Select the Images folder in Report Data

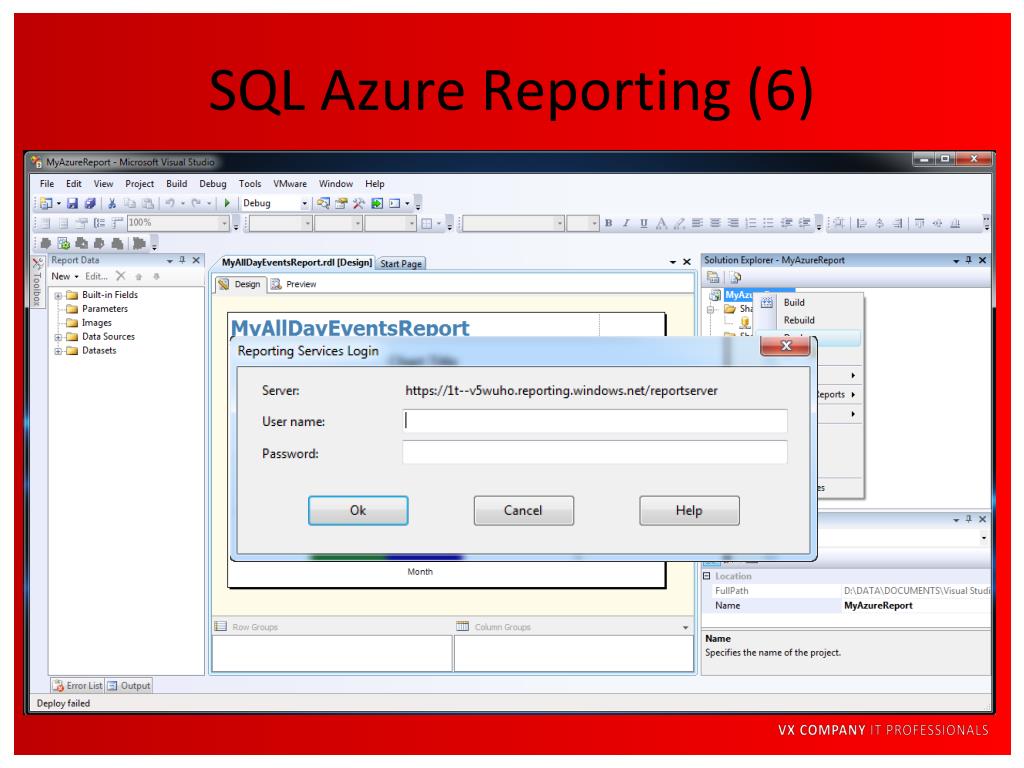[89, 323]
